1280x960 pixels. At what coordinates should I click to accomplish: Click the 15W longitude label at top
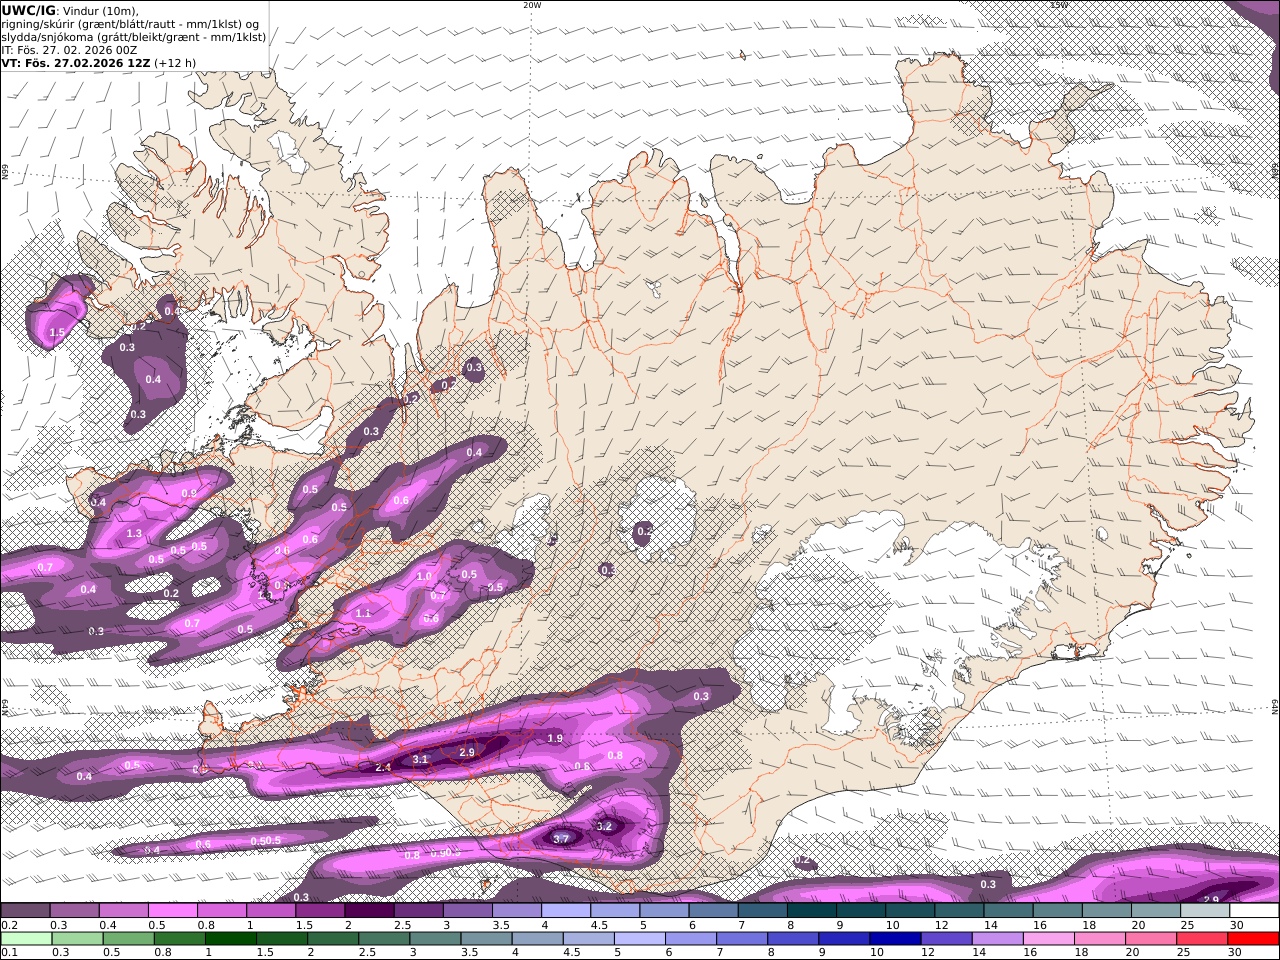pos(1059,5)
